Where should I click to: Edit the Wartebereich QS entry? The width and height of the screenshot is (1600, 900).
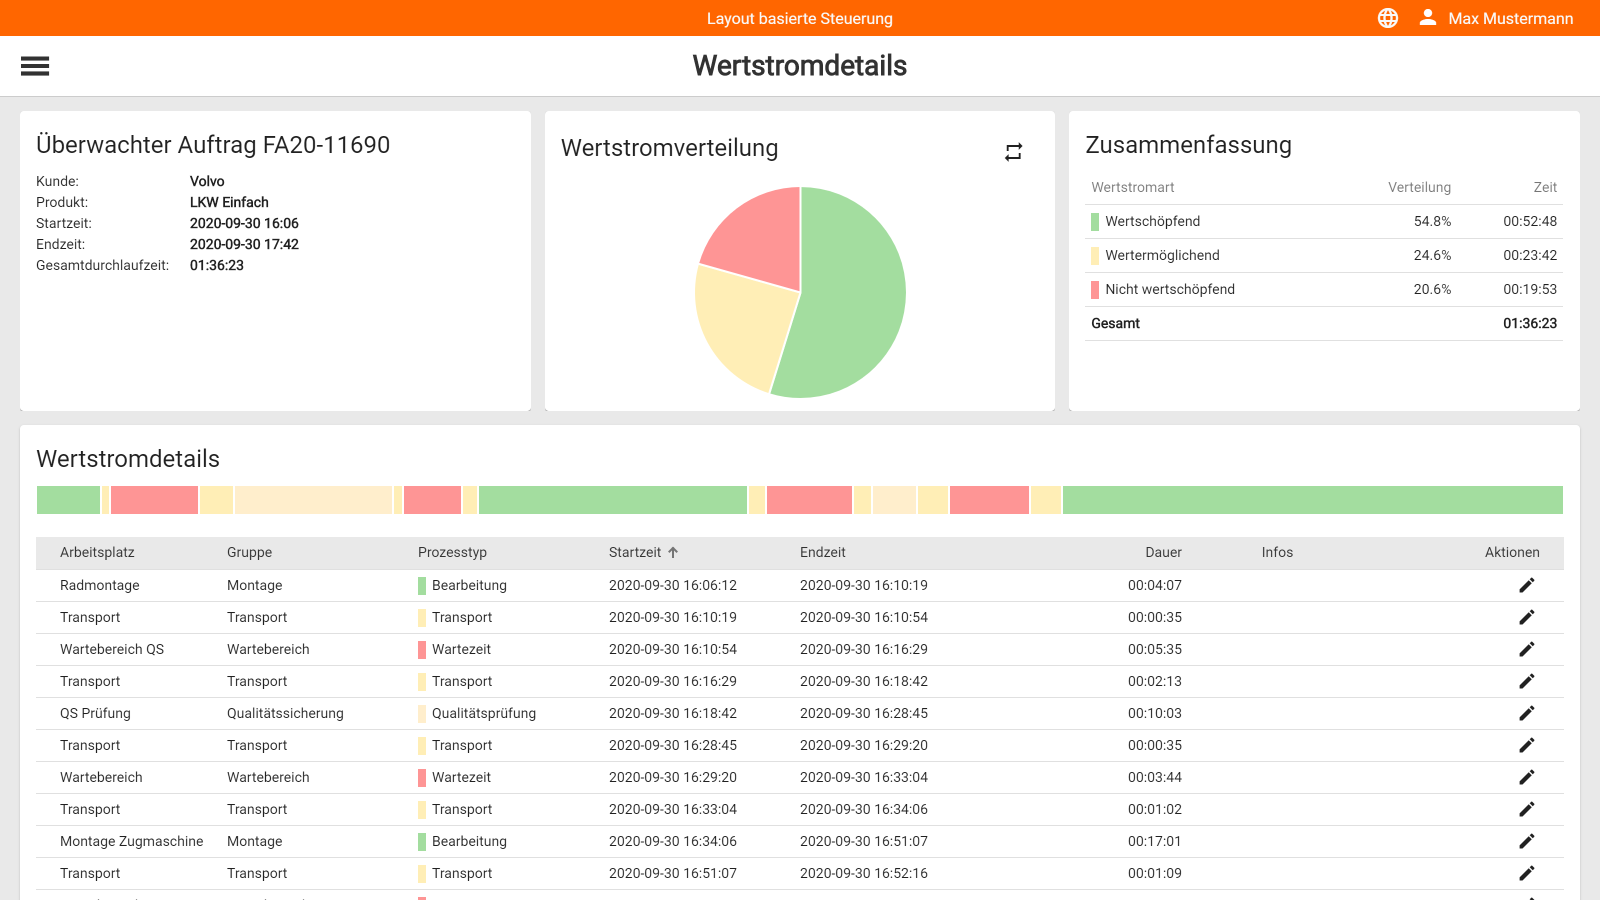click(1527, 649)
